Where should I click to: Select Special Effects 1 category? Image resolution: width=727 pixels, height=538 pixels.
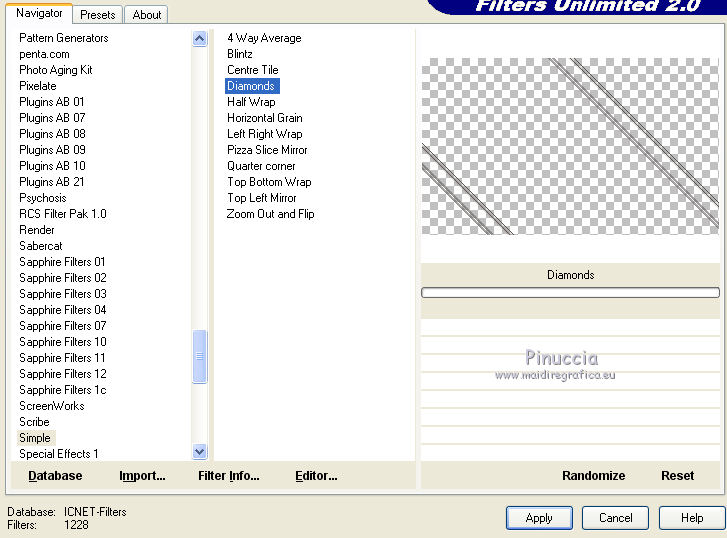58,454
